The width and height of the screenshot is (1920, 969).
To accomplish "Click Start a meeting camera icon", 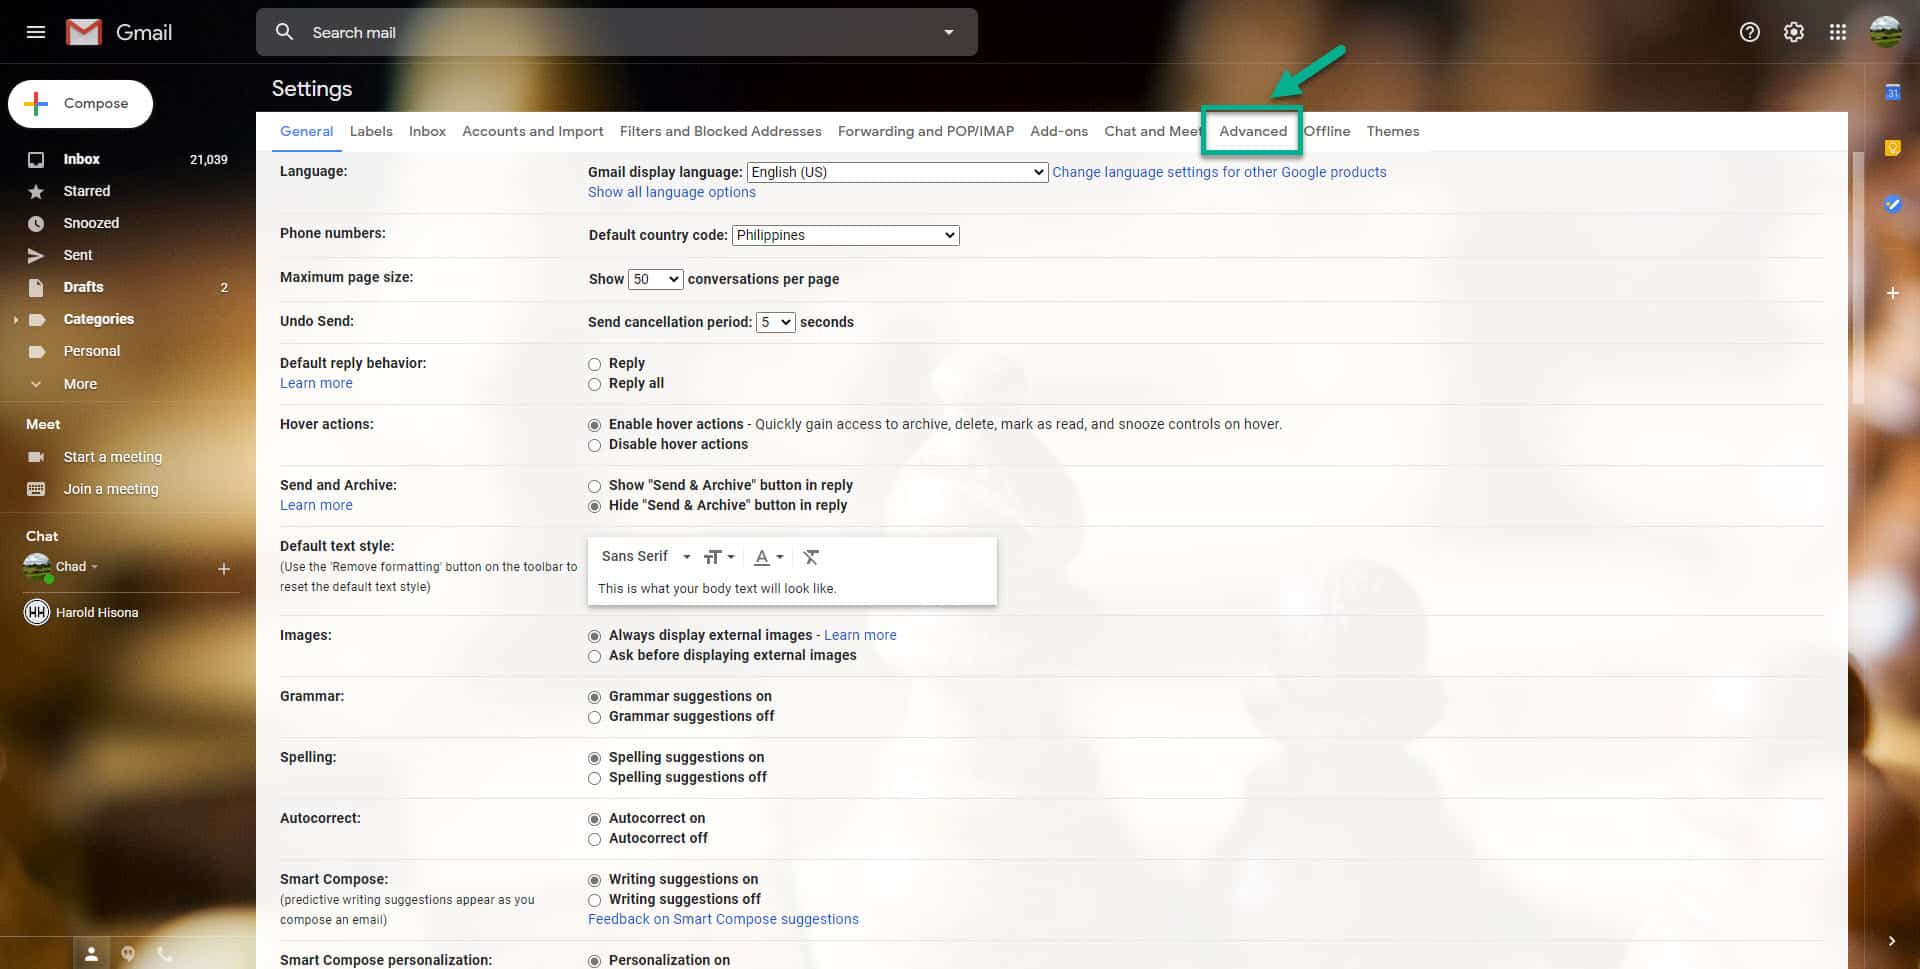I will tap(36, 457).
